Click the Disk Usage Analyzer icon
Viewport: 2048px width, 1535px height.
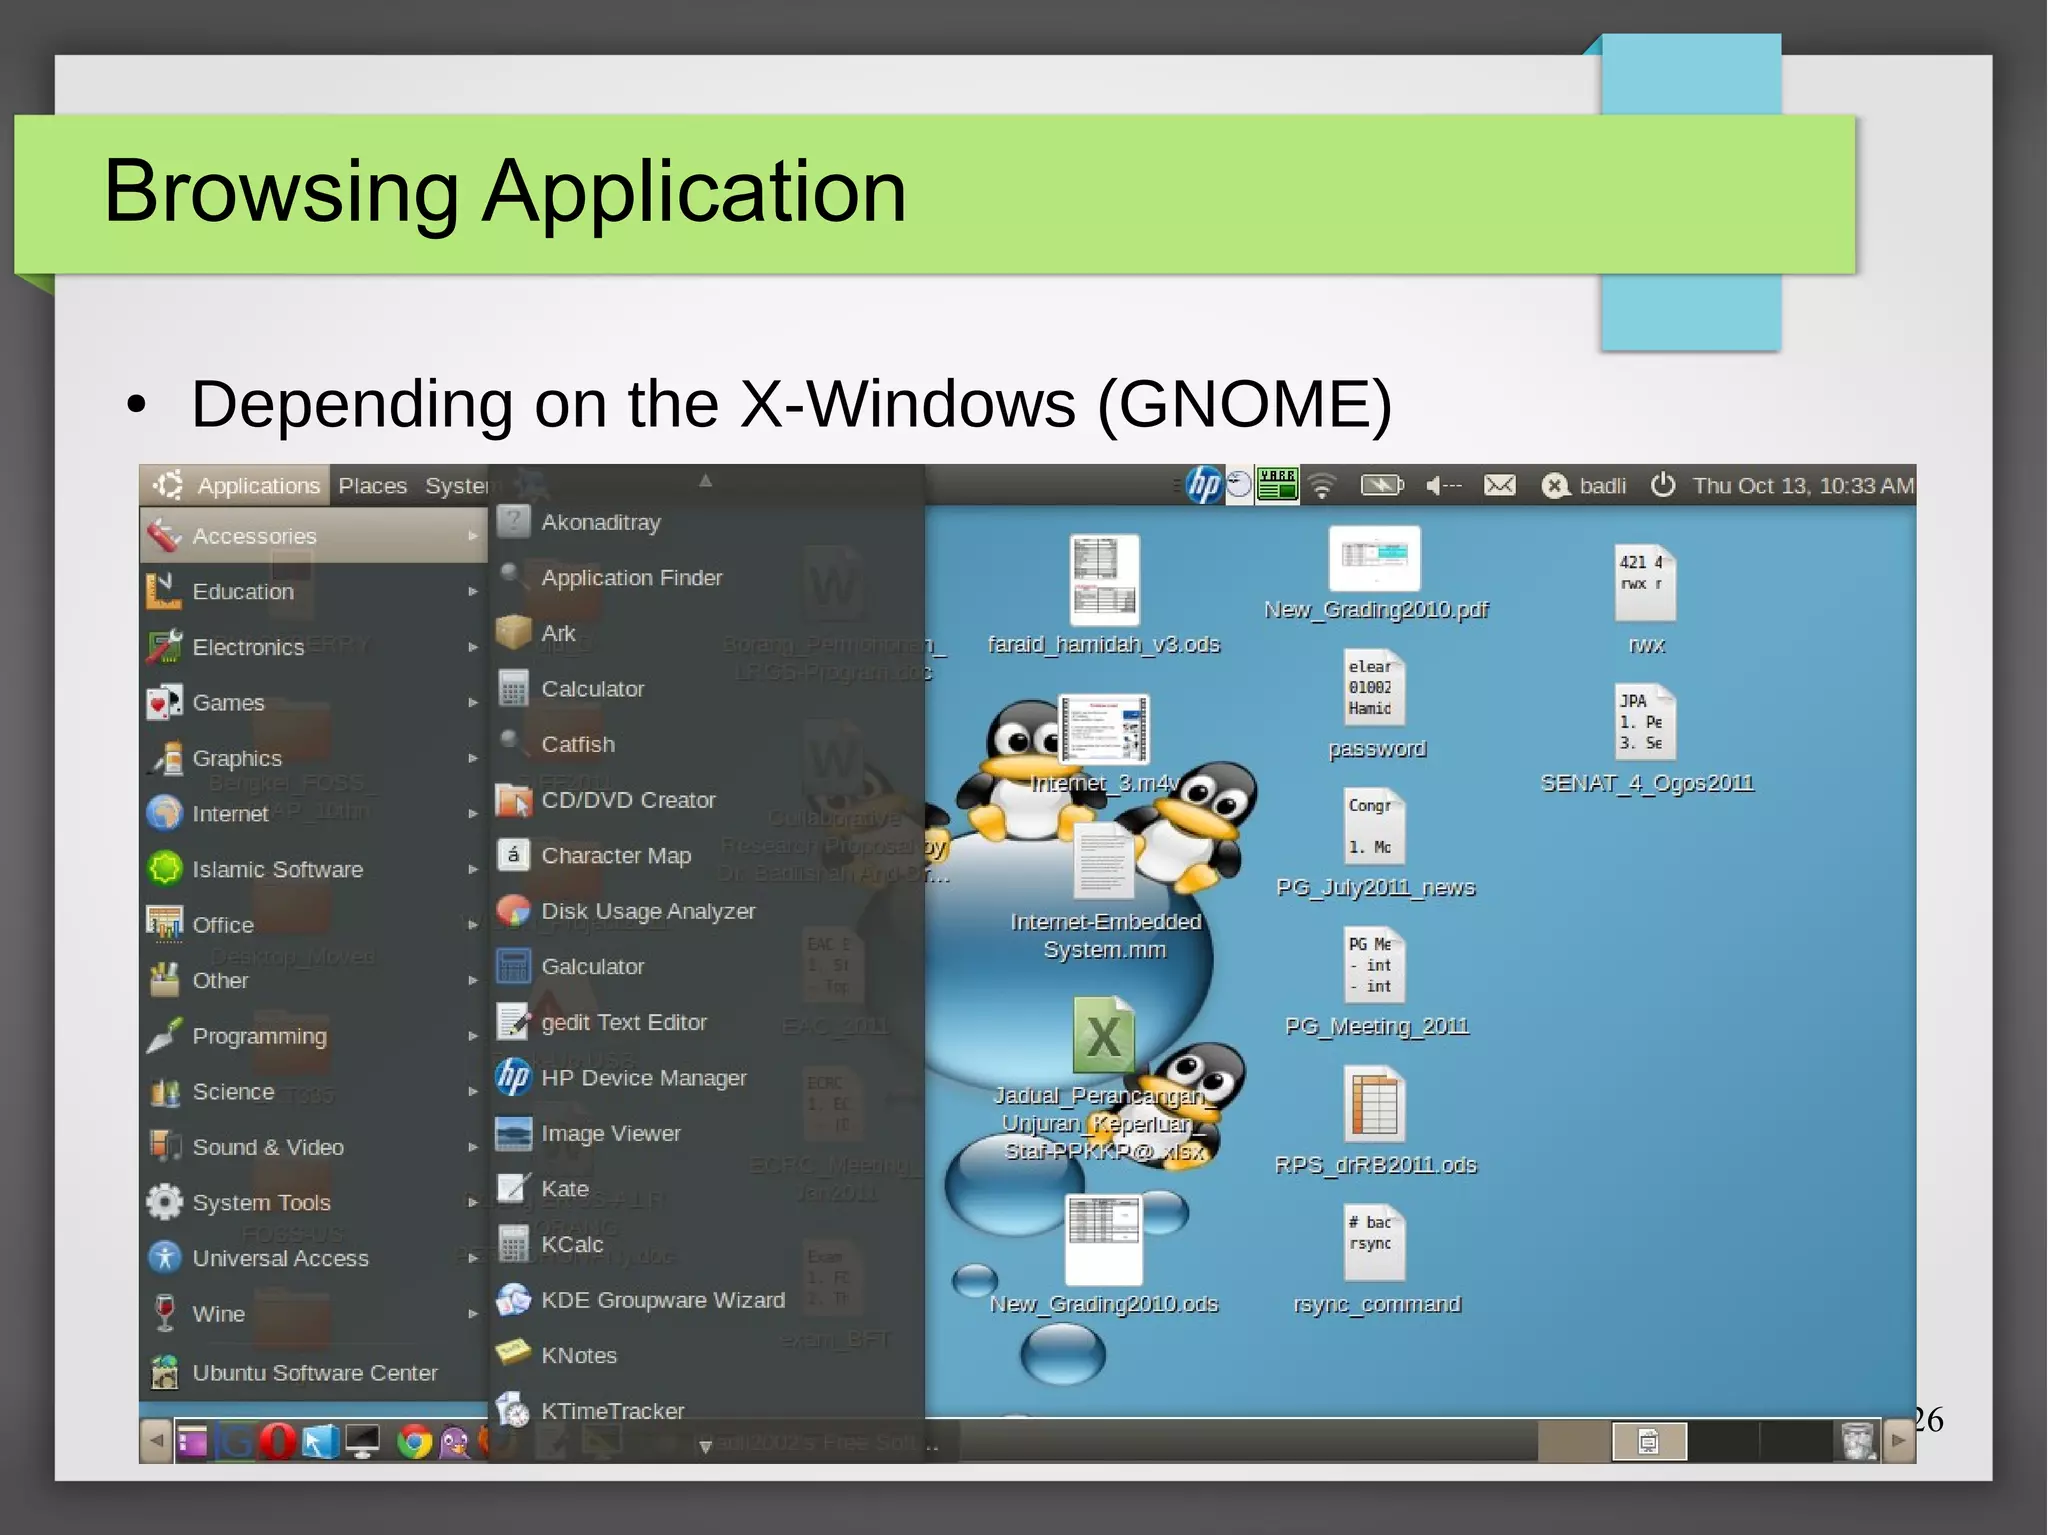coord(513,911)
